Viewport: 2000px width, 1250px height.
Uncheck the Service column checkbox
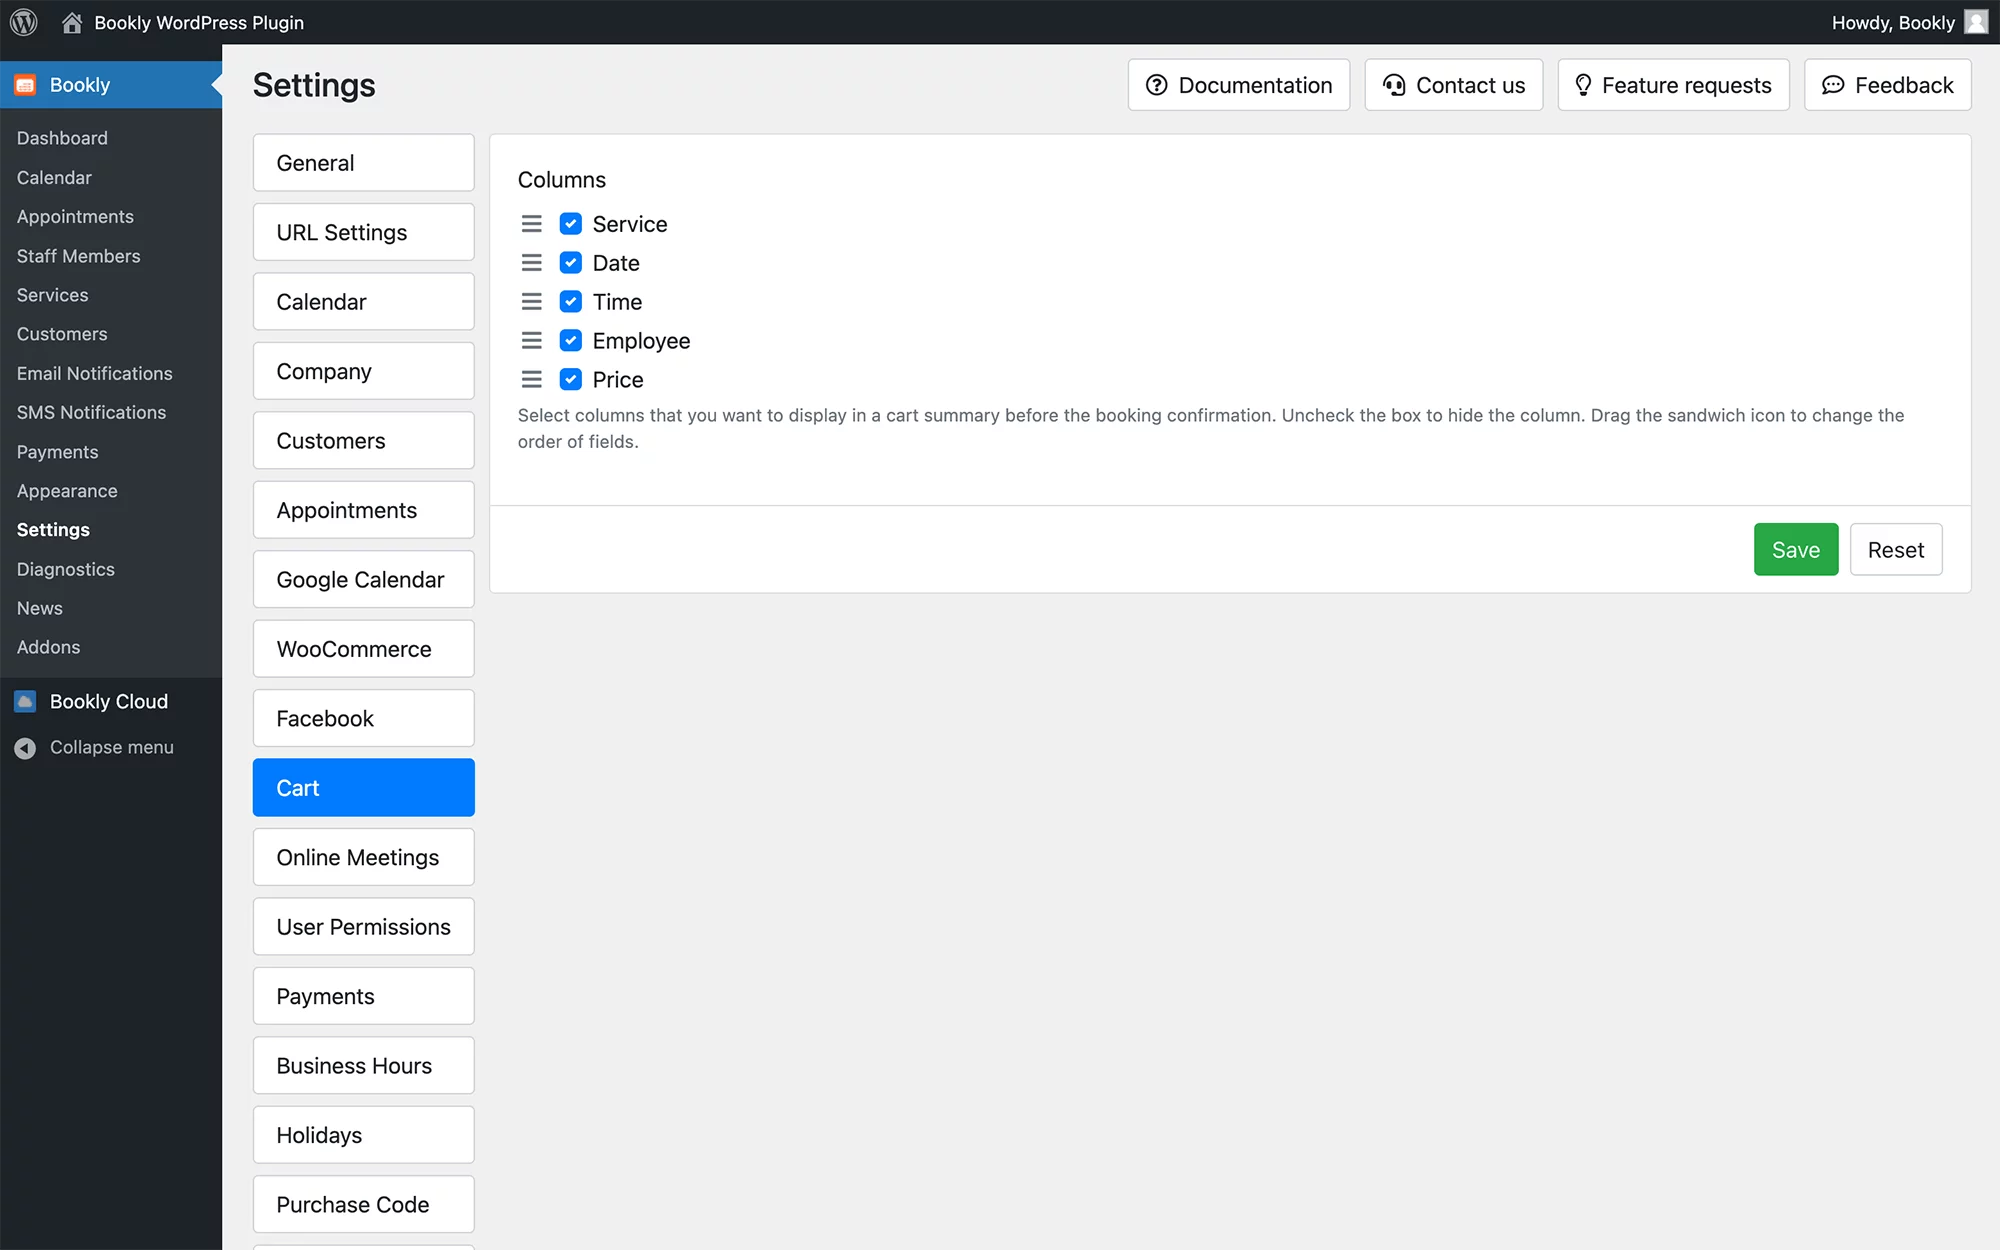(571, 224)
